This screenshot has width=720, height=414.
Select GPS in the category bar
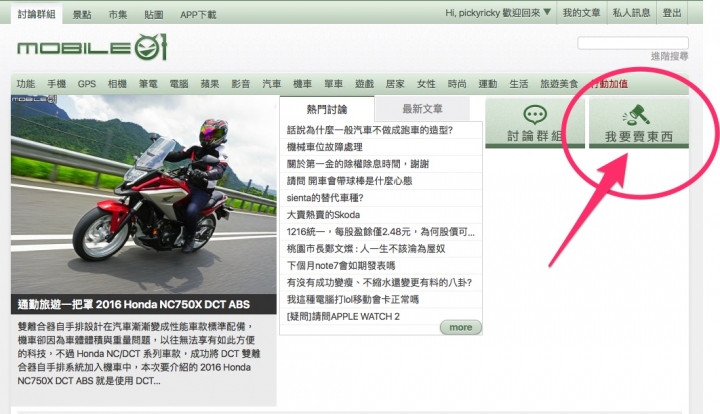click(87, 84)
